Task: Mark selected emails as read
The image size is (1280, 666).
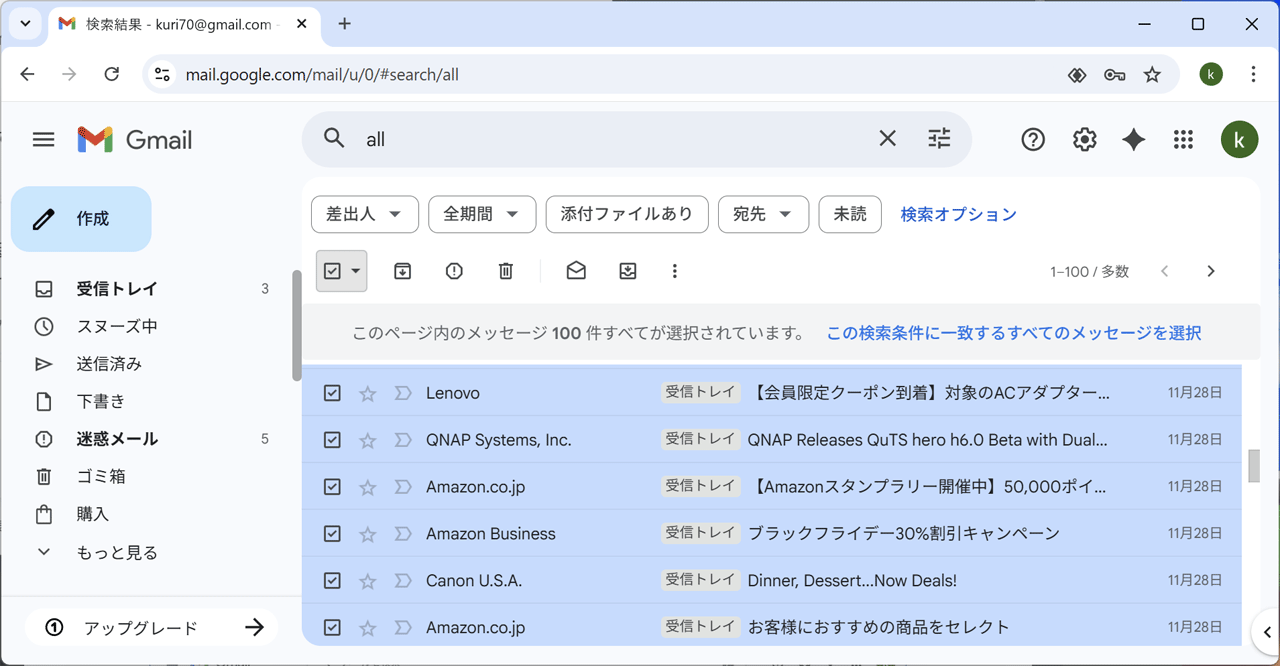Action: coord(576,270)
